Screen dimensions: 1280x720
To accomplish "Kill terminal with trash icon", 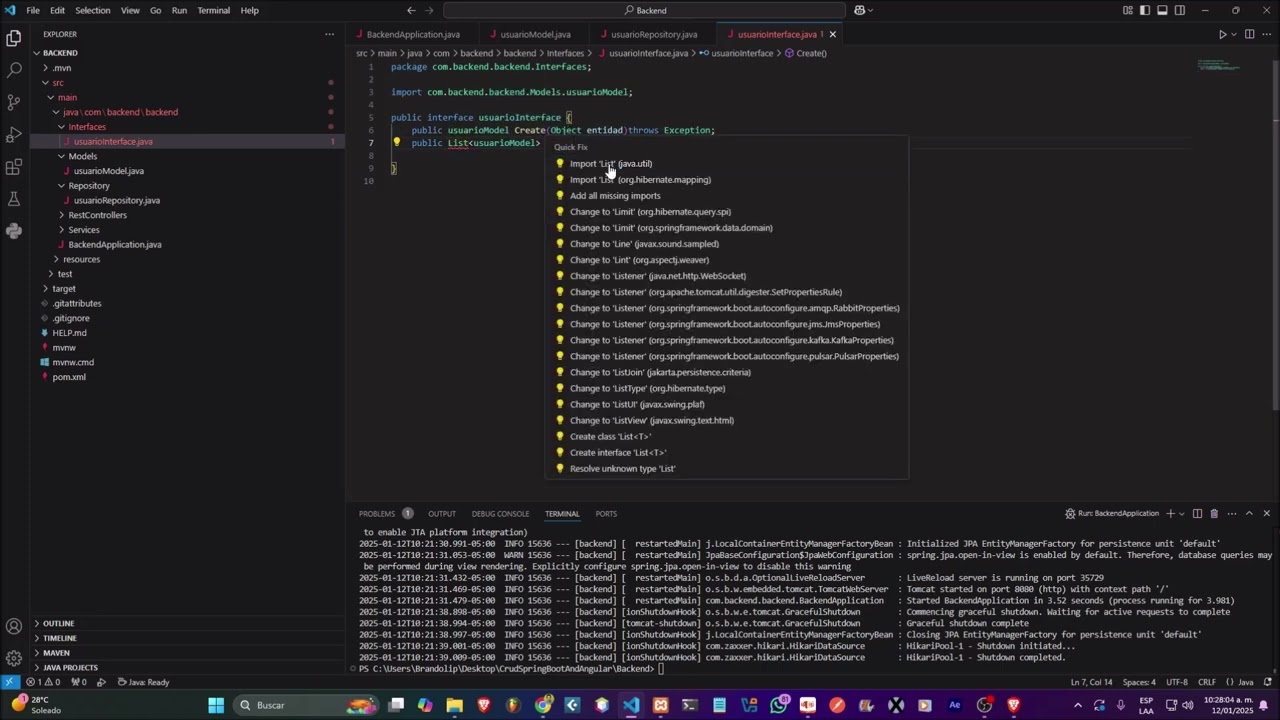I will pyautogui.click(x=1214, y=513).
